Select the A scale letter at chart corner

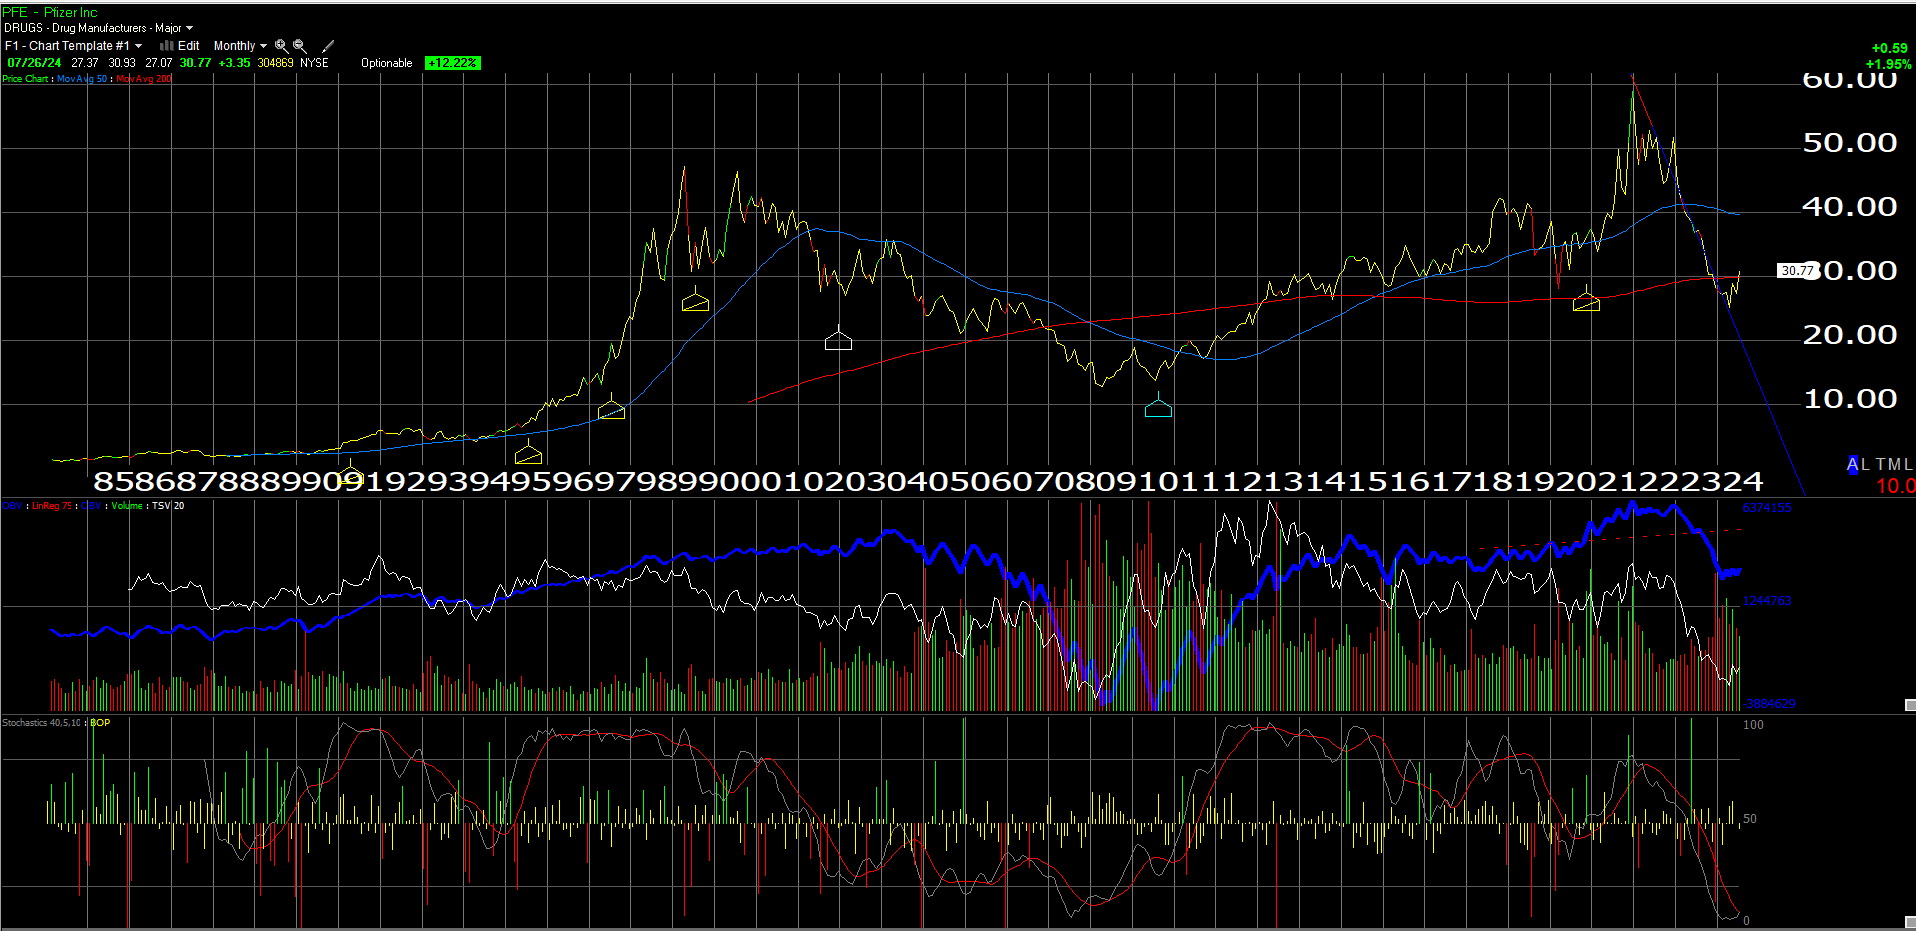pyautogui.click(x=1852, y=464)
